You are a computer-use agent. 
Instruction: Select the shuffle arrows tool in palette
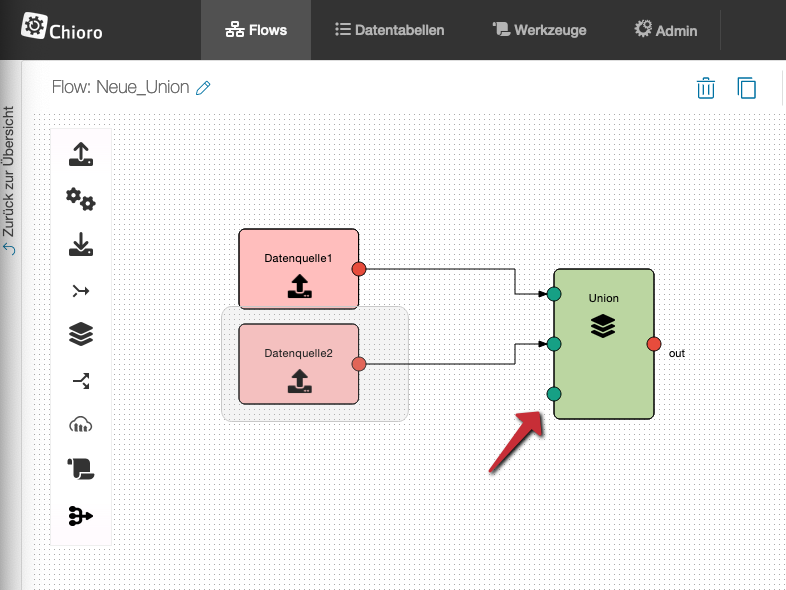click(x=81, y=380)
